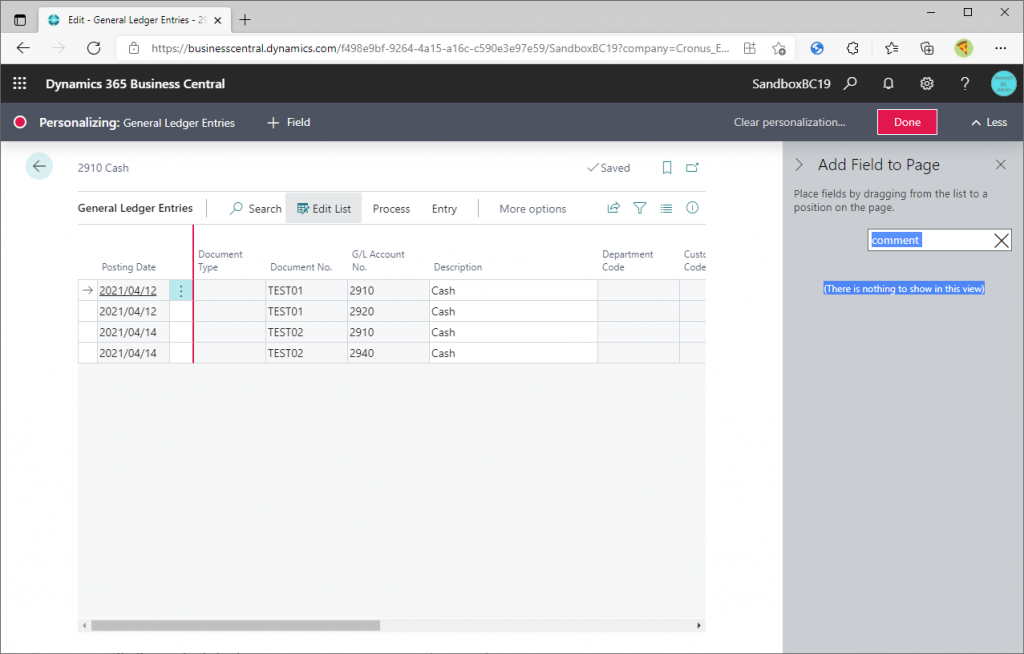This screenshot has height=654, width=1024.
Task: Open the Process menu
Action: pos(391,209)
